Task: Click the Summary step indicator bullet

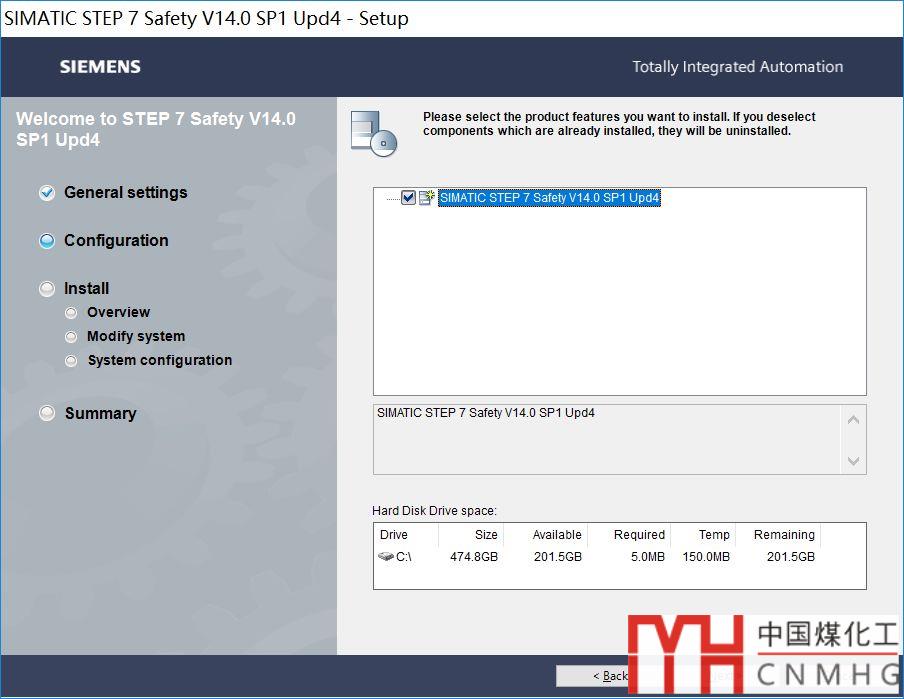Action: coord(47,413)
